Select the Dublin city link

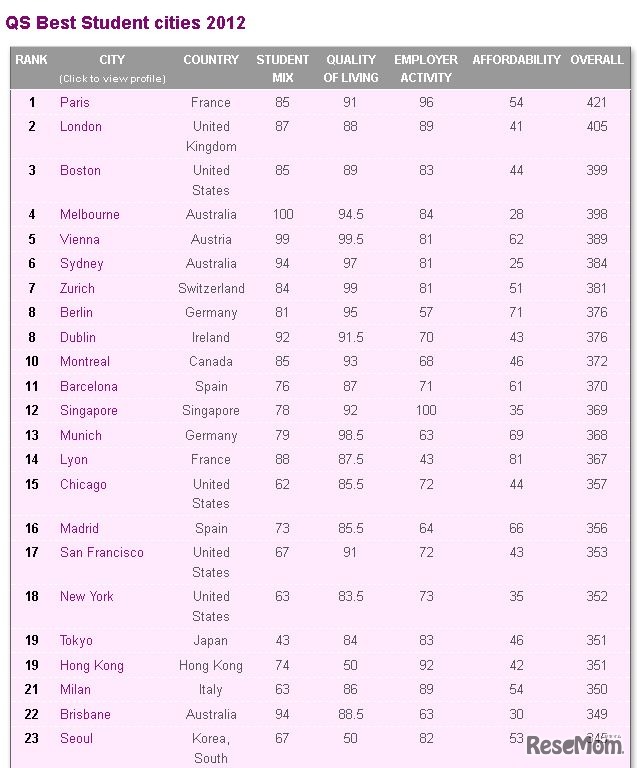(x=78, y=337)
